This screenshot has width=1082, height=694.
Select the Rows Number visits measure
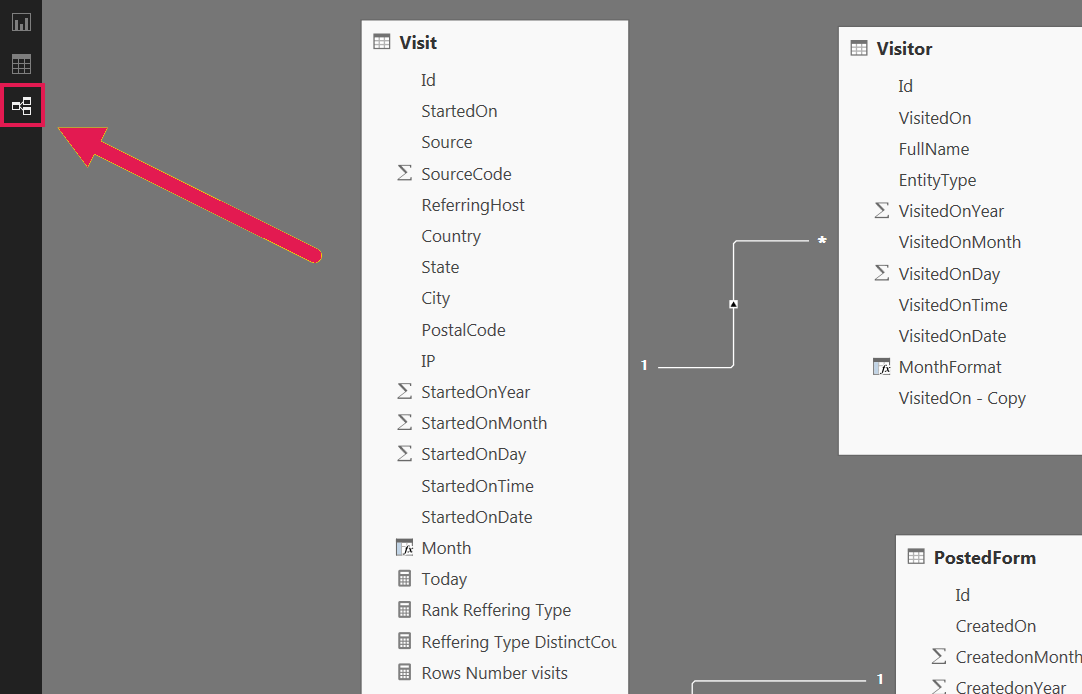(495, 673)
